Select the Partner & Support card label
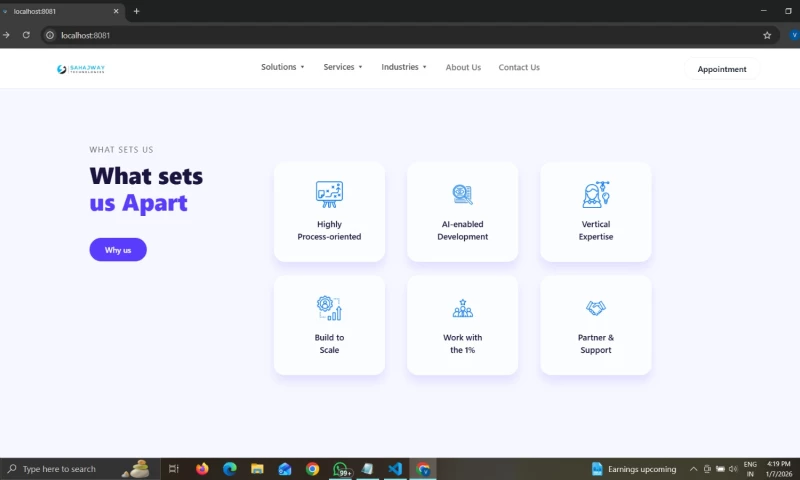 [595, 343]
